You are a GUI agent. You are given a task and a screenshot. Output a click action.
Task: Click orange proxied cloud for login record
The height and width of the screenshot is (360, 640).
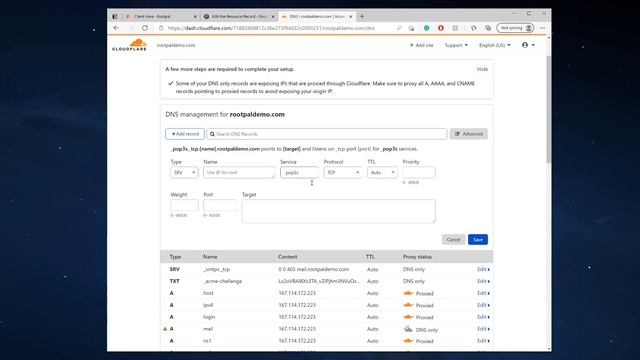pos(408,317)
